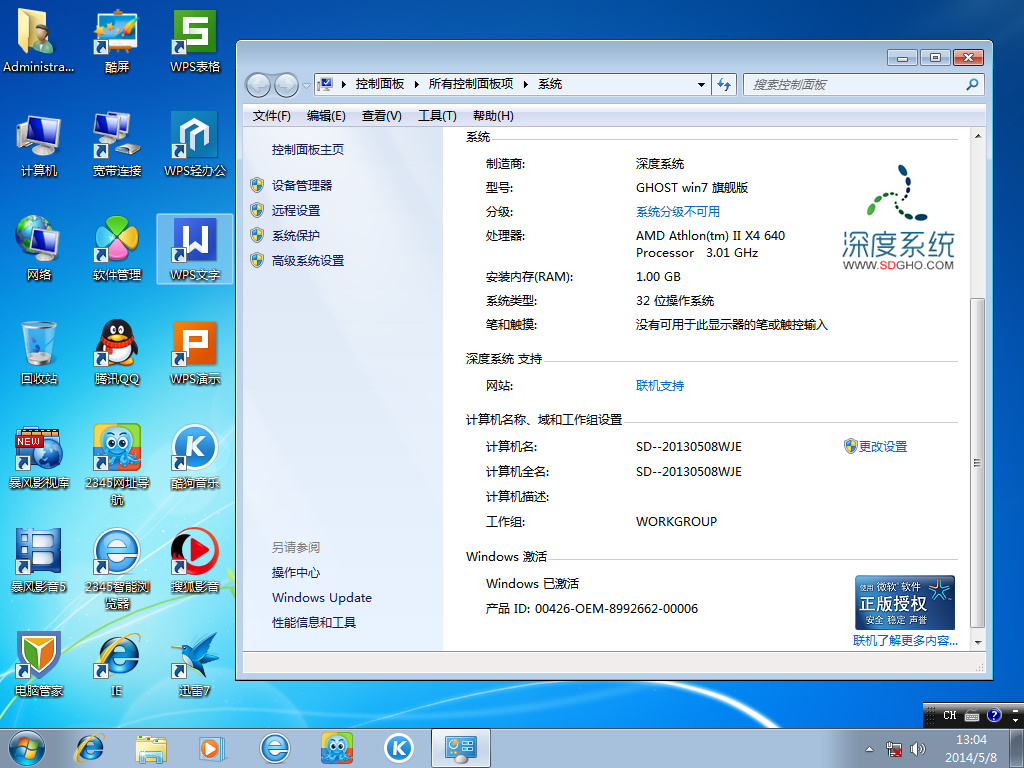Expand the address bar history dropdown
The width and height of the screenshot is (1024, 768).
pyautogui.click(x=701, y=84)
